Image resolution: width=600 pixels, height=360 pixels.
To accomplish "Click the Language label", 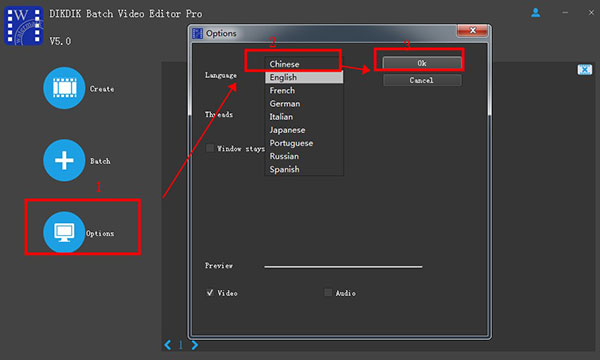I will (x=221, y=75).
